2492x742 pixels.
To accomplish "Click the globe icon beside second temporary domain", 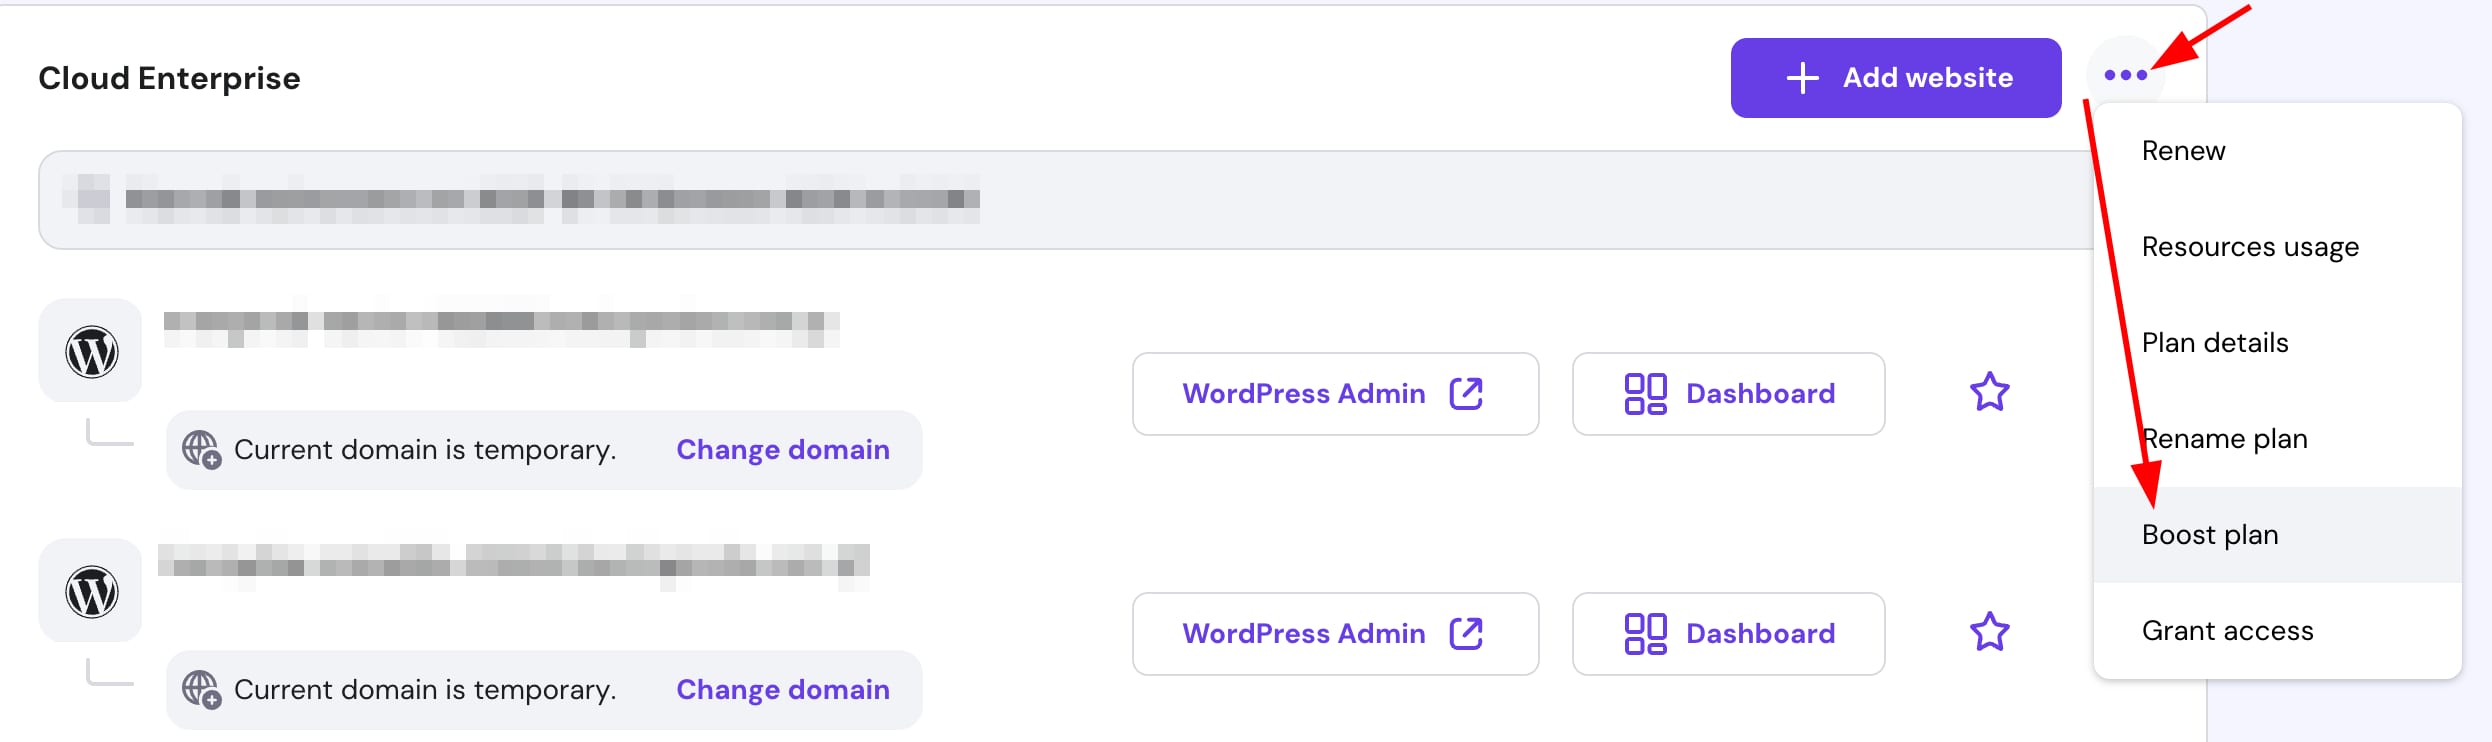I will pyautogui.click(x=201, y=690).
